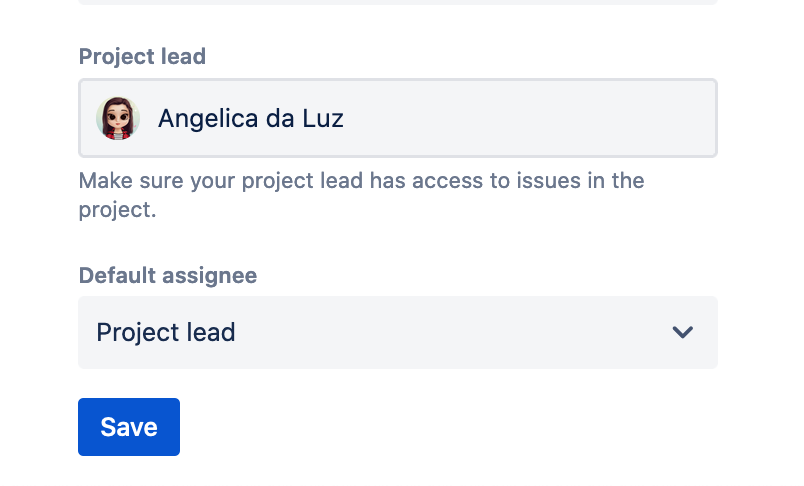The image size is (804, 486).
Task: Click left edge of Default assignee select
Action: click(x=86, y=332)
